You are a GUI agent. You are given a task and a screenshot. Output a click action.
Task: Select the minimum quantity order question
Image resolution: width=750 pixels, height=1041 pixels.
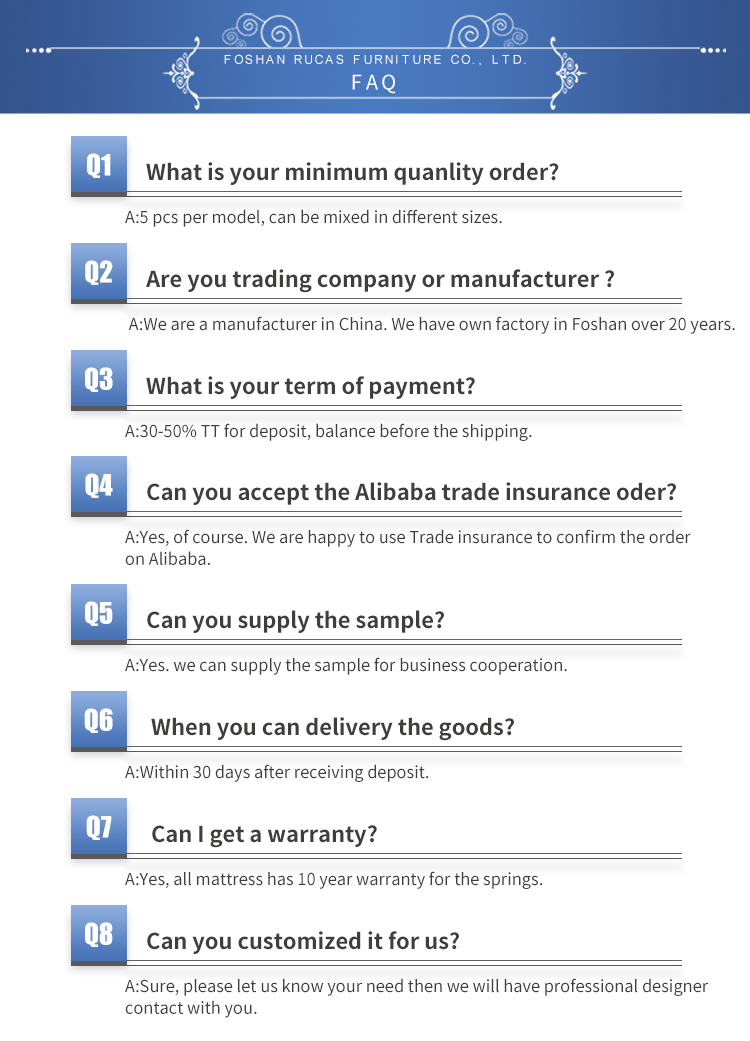[x=352, y=172]
